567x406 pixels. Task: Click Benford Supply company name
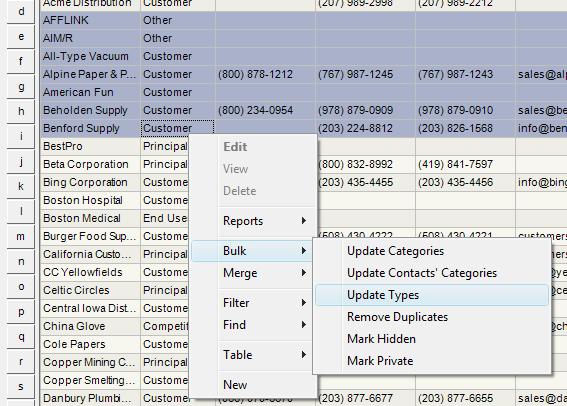pos(90,129)
